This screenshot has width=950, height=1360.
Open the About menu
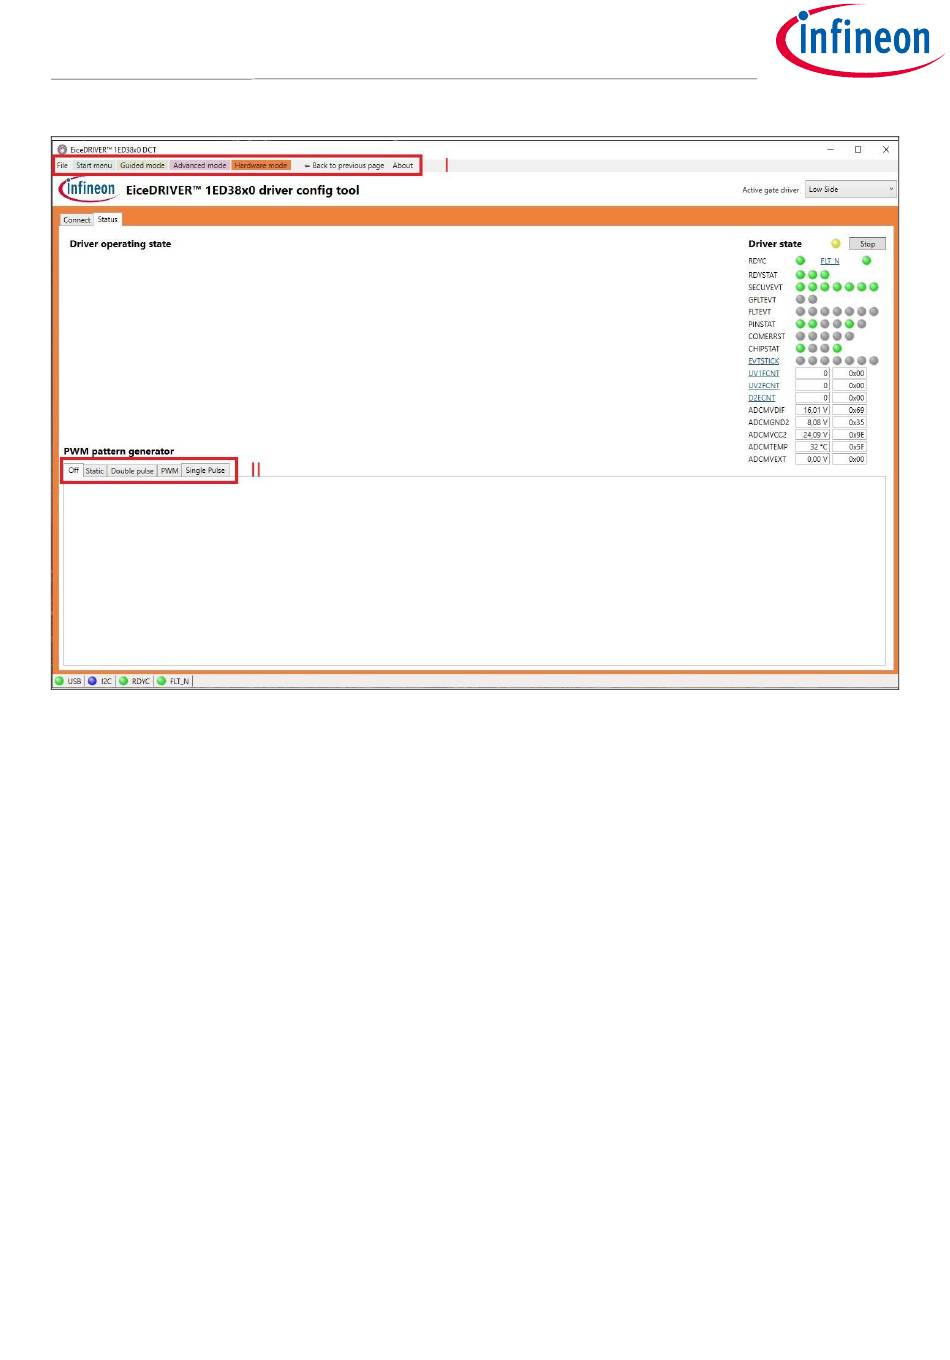403,165
